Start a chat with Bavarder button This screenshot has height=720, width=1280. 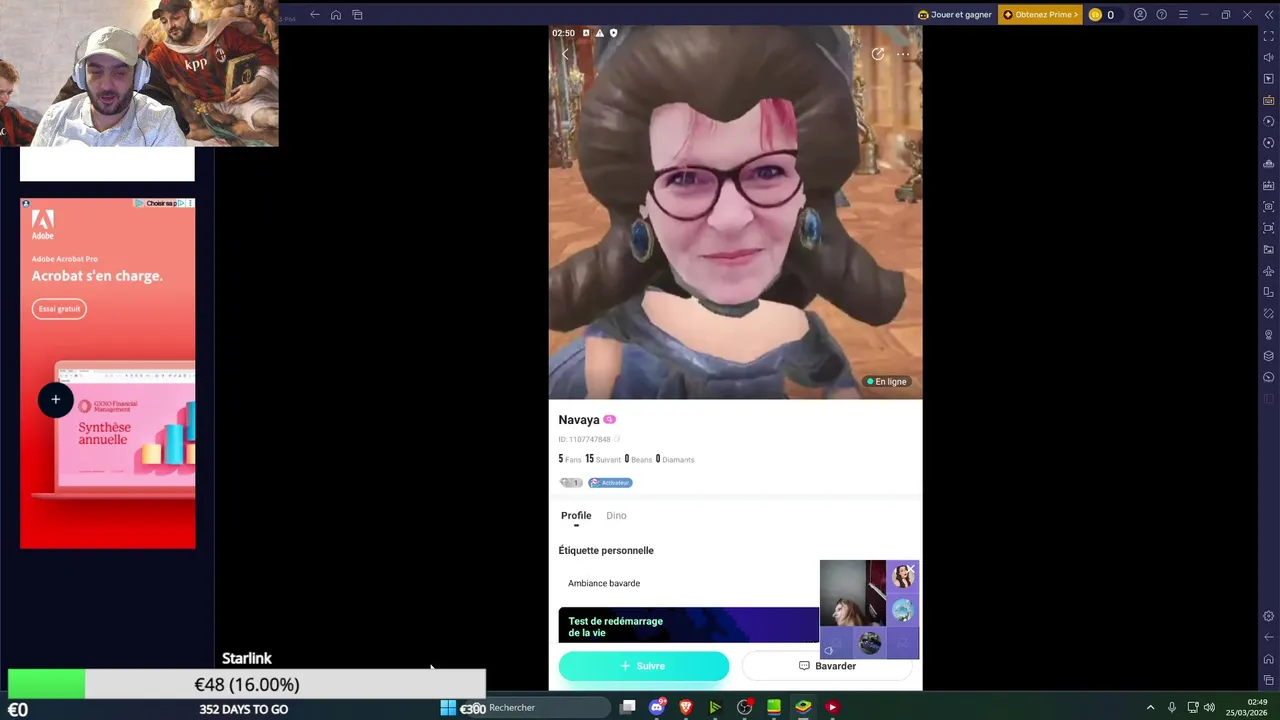pos(827,666)
